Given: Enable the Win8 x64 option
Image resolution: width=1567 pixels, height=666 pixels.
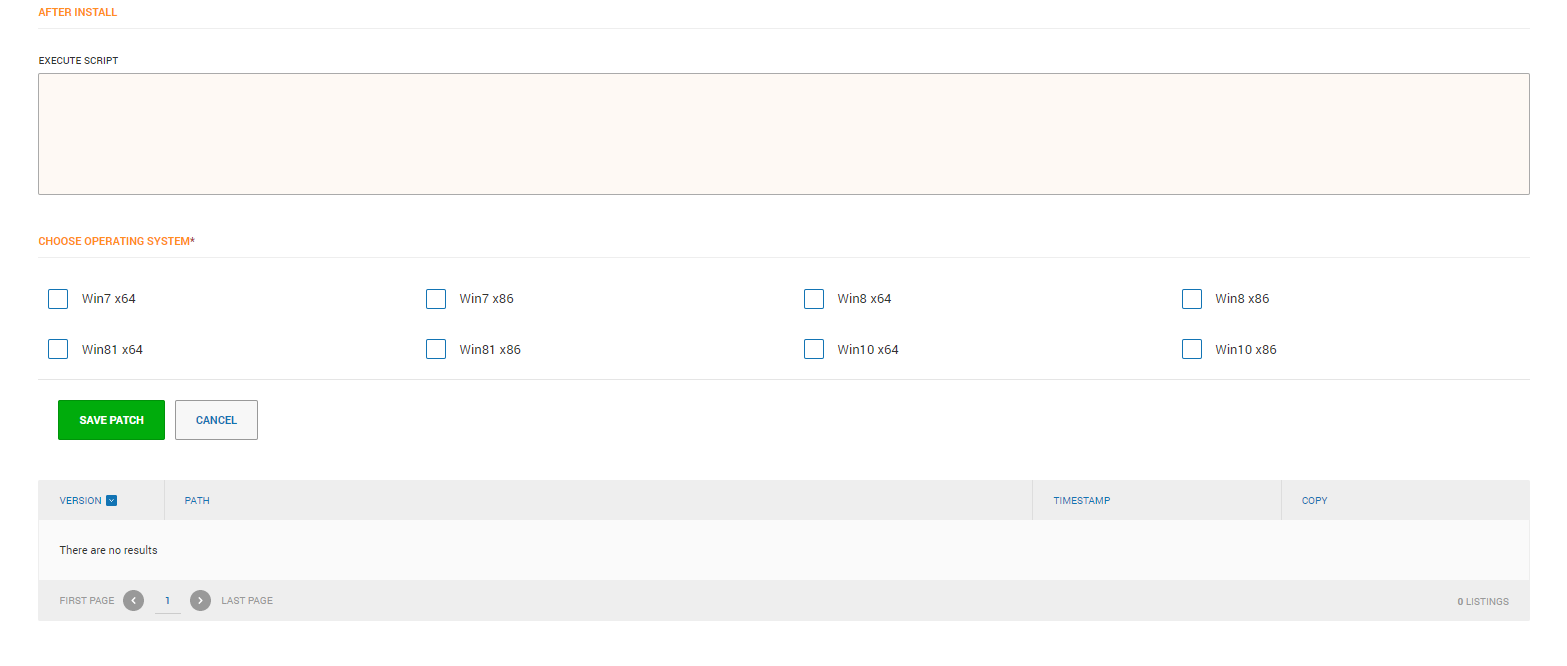Looking at the screenshot, I should point(814,299).
